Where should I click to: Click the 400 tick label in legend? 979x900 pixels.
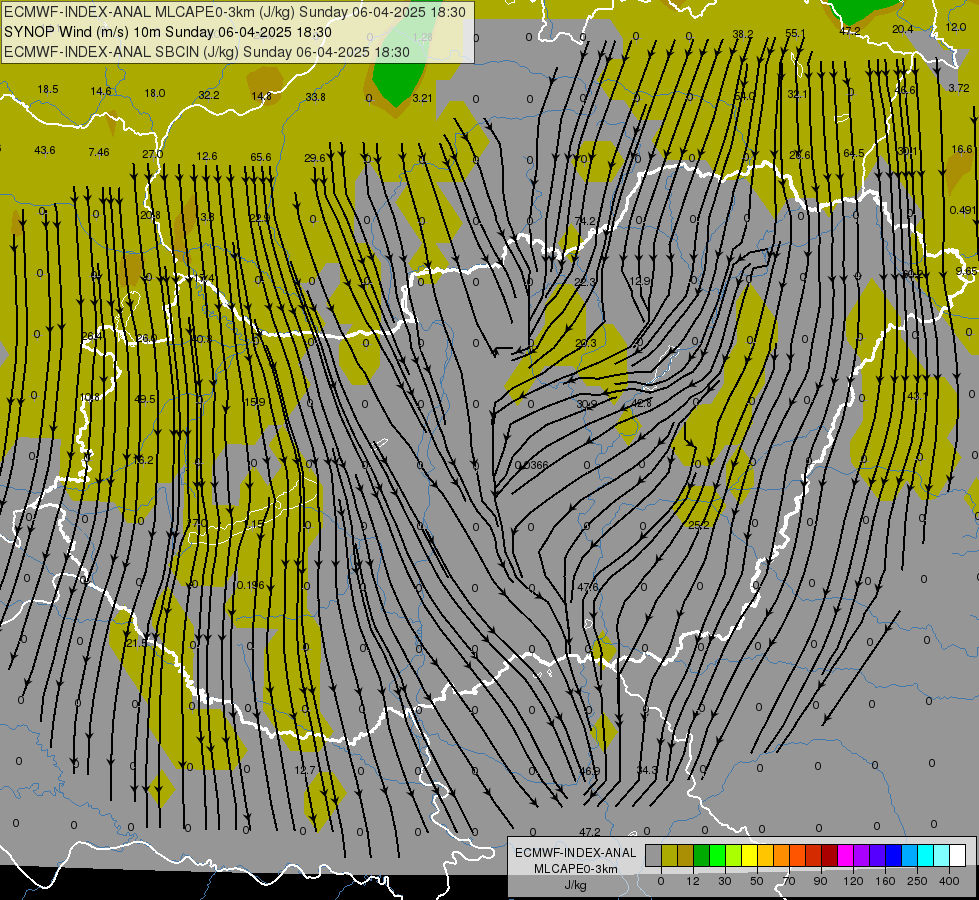tap(949, 881)
